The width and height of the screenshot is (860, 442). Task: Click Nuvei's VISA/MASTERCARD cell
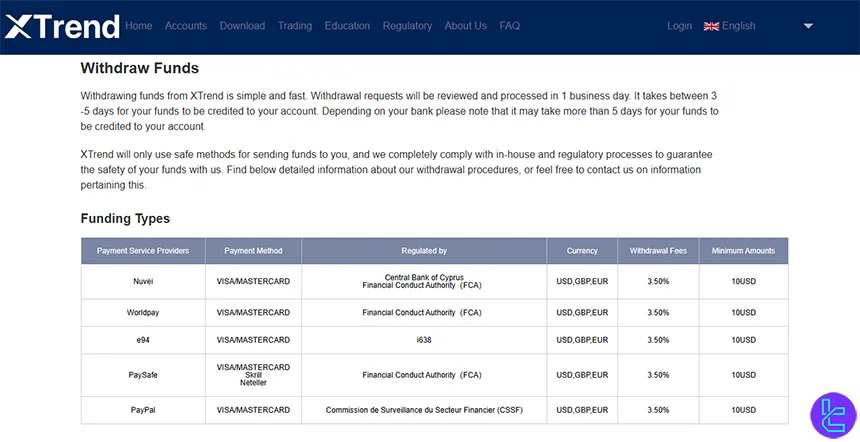(x=253, y=281)
